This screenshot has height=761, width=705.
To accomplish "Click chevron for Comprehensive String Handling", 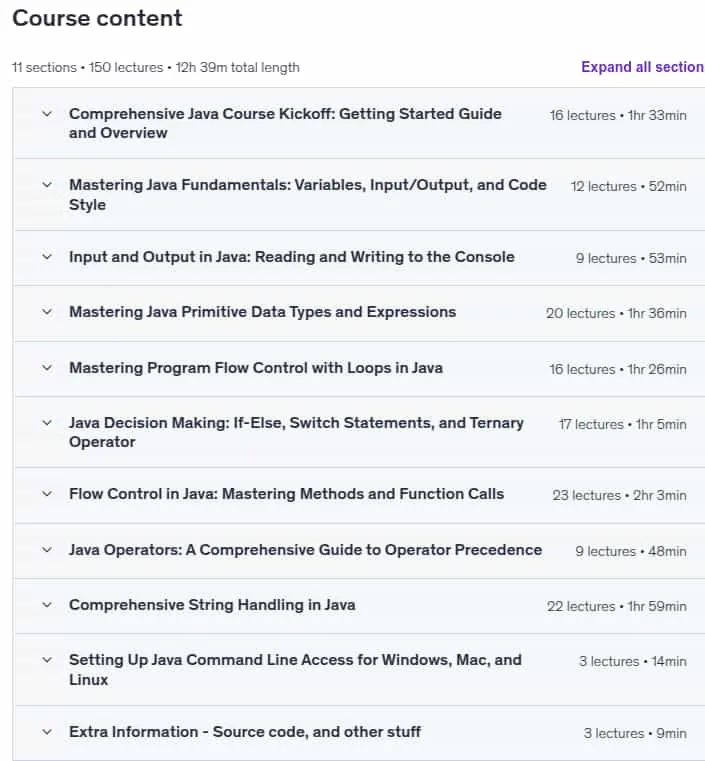I will [x=47, y=605].
